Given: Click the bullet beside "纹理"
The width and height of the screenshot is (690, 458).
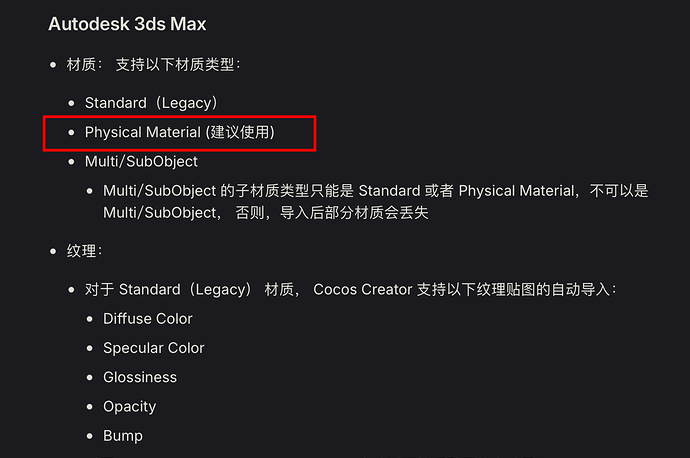Looking at the screenshot, I should pyautogui.click(x=53, y=250).
